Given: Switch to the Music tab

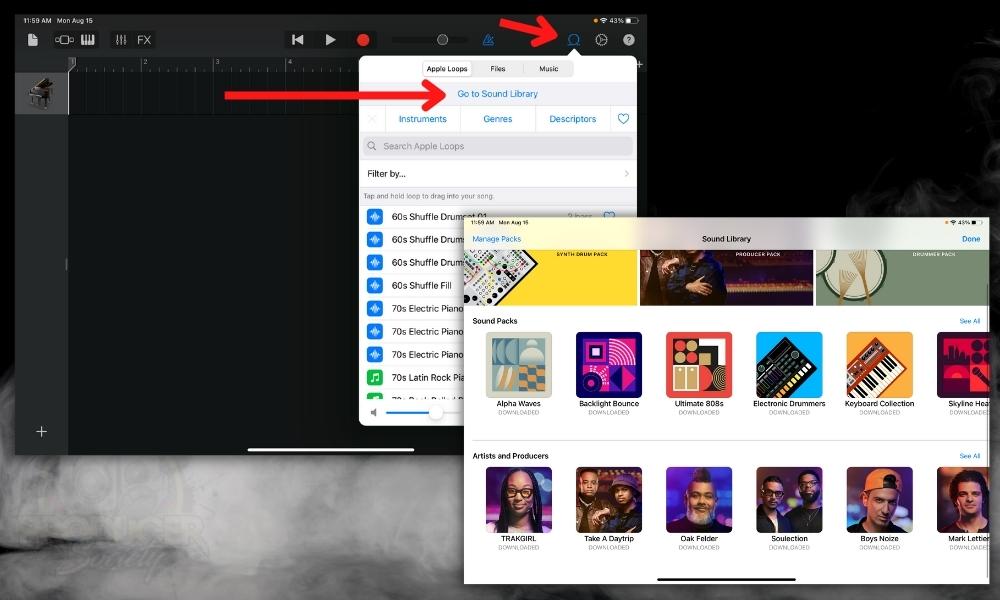Looking at the screenshot, I should click(549, 69).
